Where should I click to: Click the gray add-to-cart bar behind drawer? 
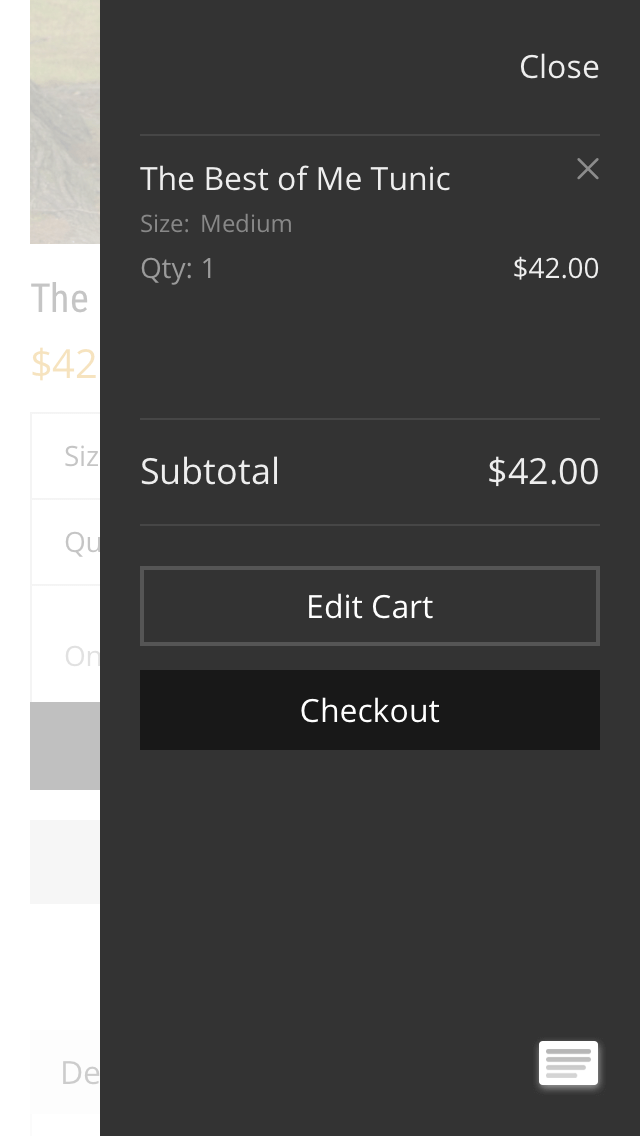[x=65, y=746]
